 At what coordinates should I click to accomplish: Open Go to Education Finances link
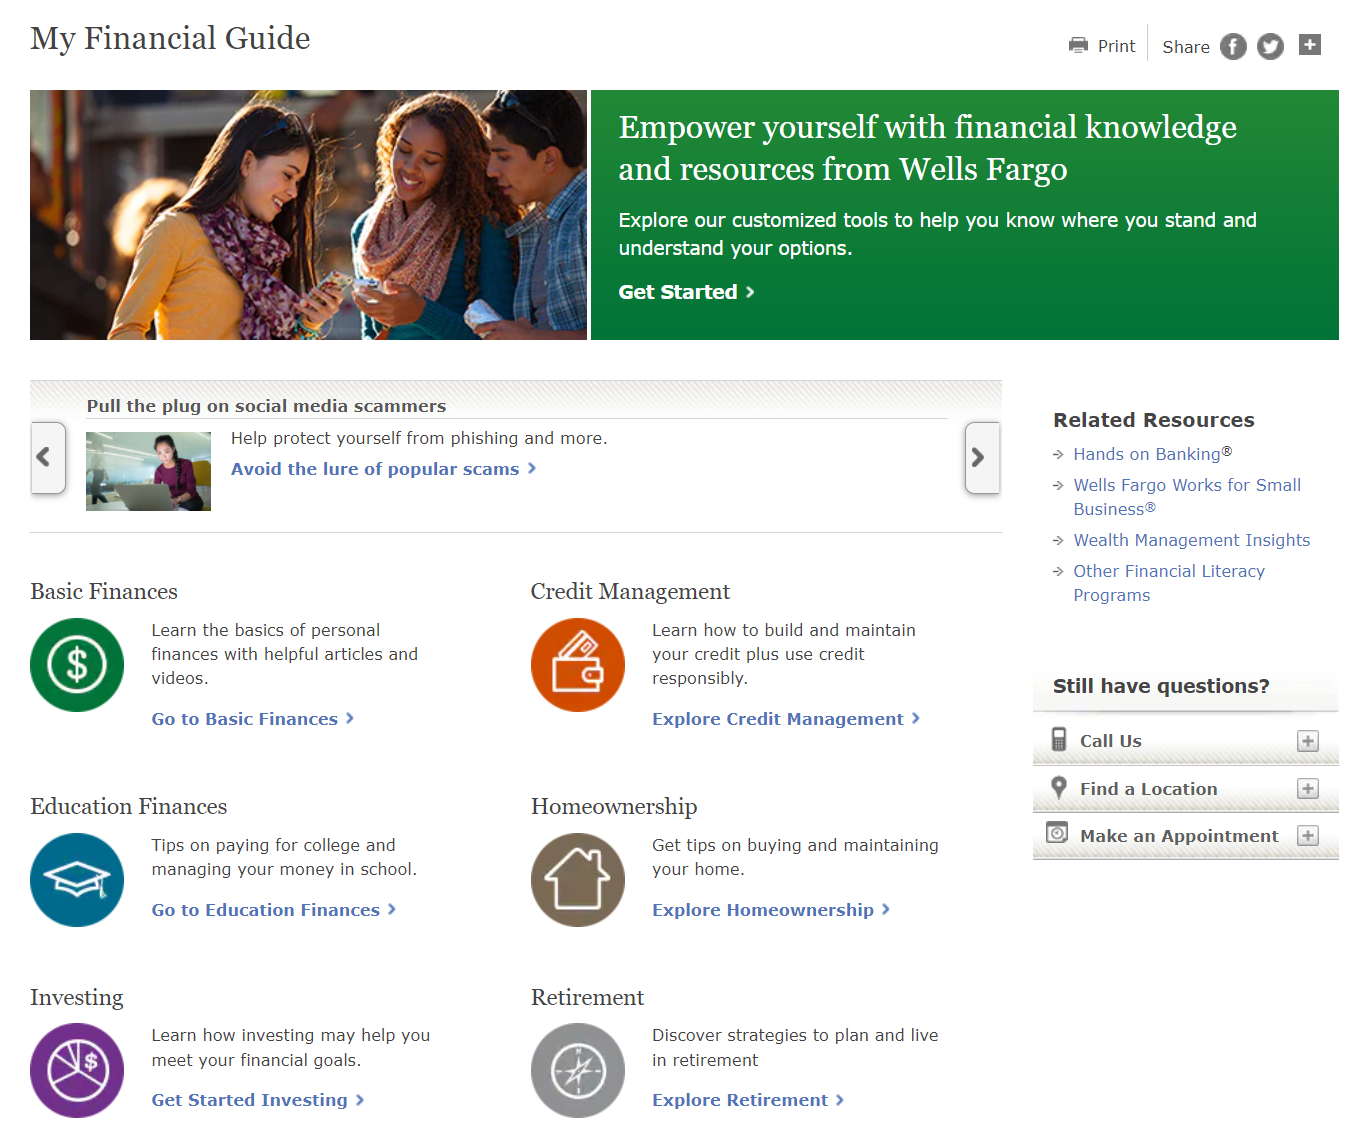click(x=274, y=910)
